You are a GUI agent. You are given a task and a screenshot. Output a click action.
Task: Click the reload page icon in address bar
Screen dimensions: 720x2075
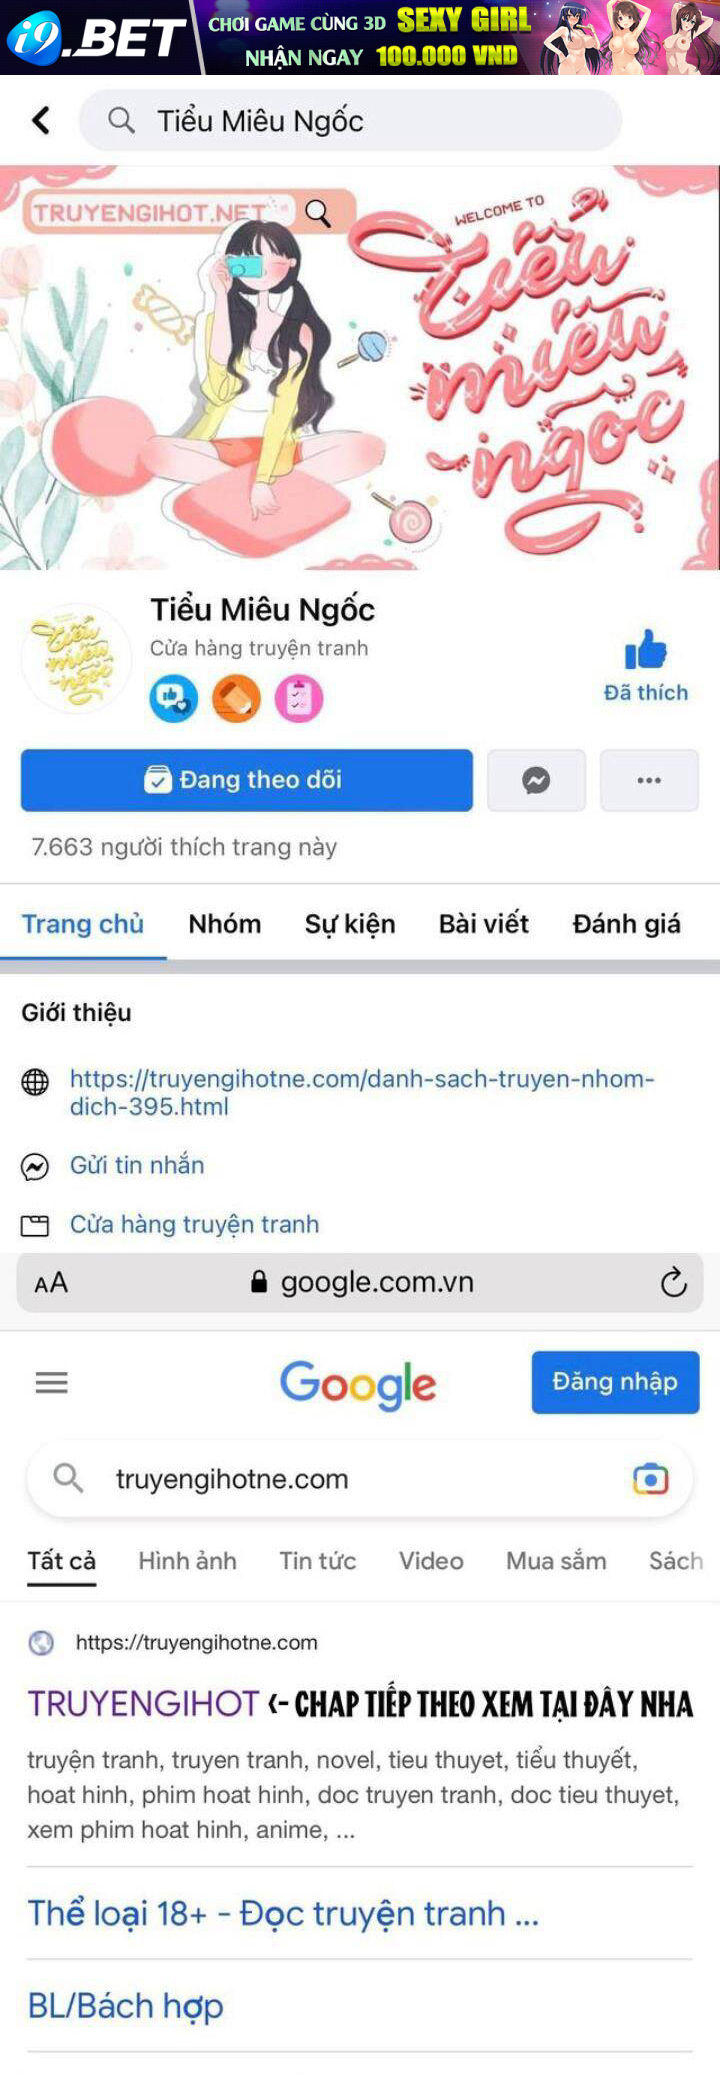click(674, 1282)
